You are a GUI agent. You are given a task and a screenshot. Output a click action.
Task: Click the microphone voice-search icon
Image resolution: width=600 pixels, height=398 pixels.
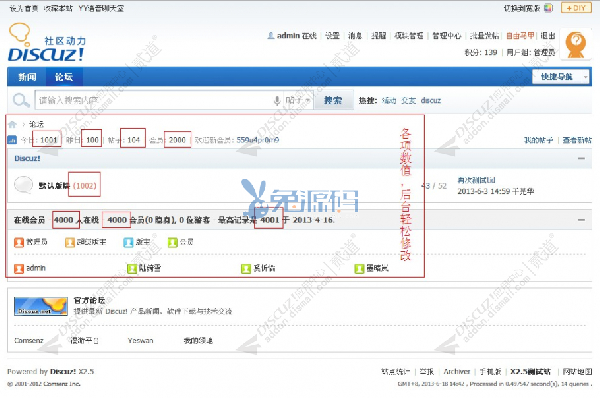(x=277, y=101)
